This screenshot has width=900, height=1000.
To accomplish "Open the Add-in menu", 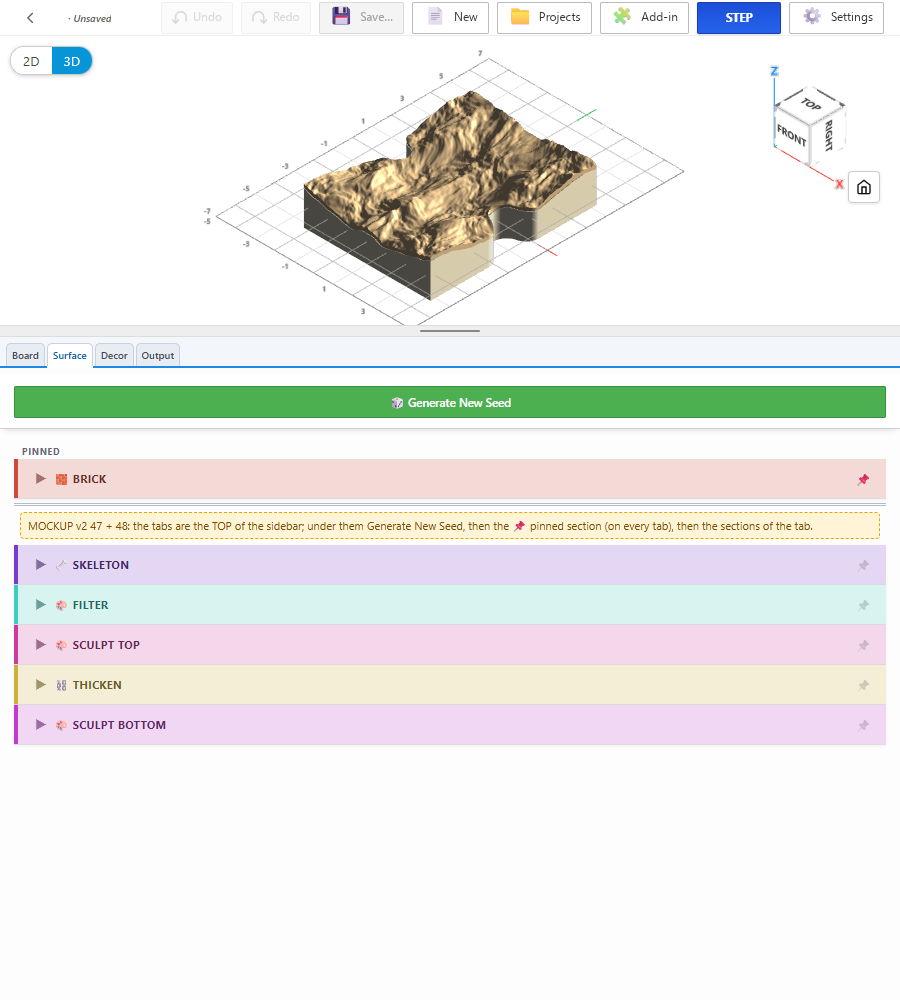I will point(644,17).
